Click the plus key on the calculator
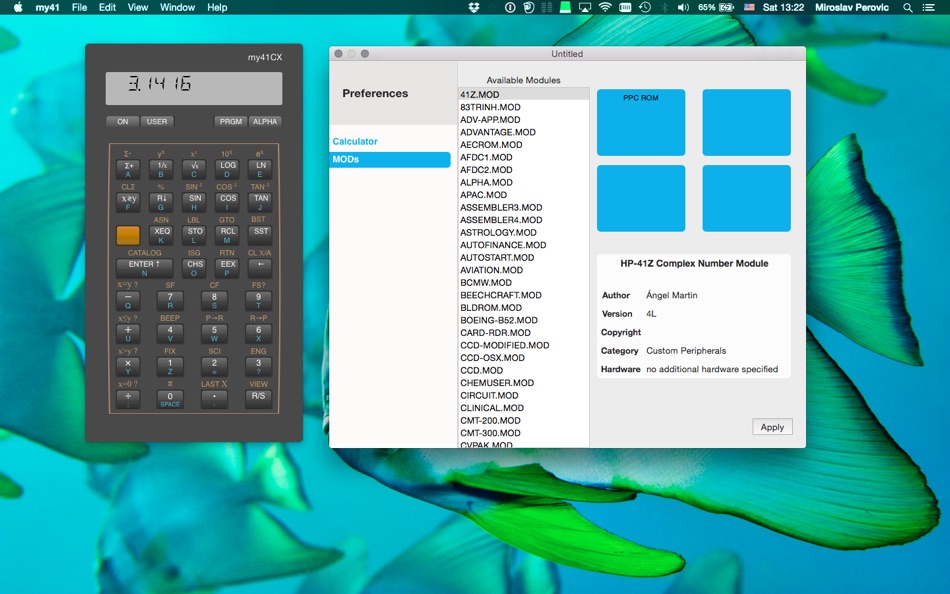Image resolution: width=950 pixels, height=594 pixels. [128, 334]
